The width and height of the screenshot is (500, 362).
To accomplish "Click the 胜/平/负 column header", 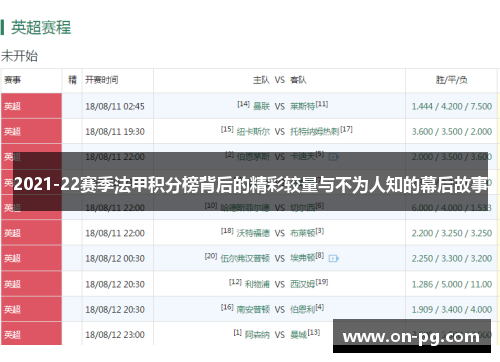I will click(x=452, y=80).
